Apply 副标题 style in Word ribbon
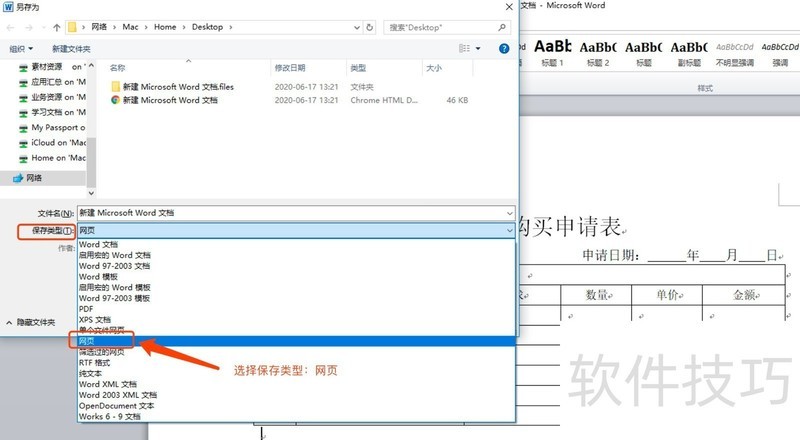 tap(689, 53)
